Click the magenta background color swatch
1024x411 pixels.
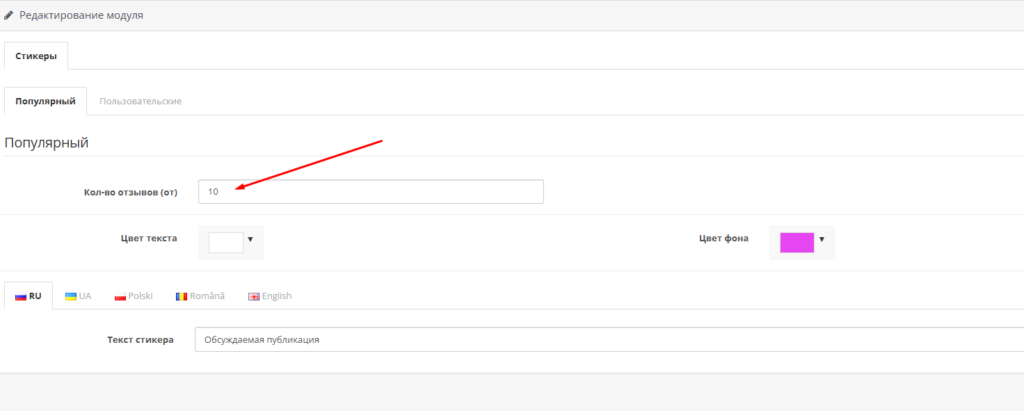point(796,242)
